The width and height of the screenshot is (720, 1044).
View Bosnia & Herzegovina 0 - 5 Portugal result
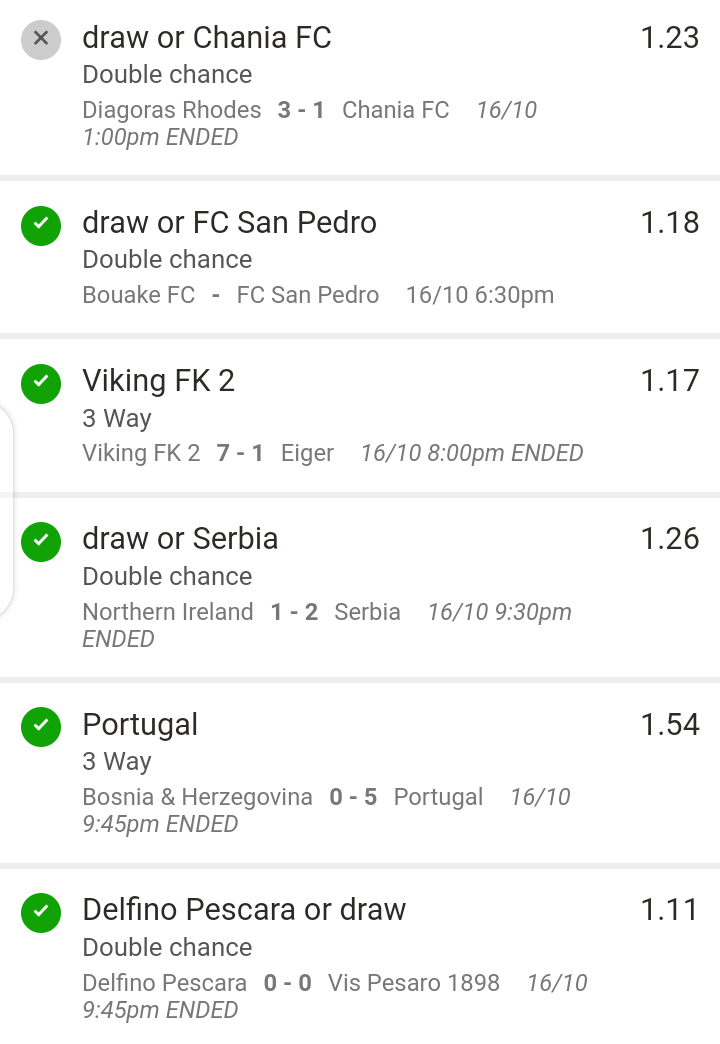[282, 797]
